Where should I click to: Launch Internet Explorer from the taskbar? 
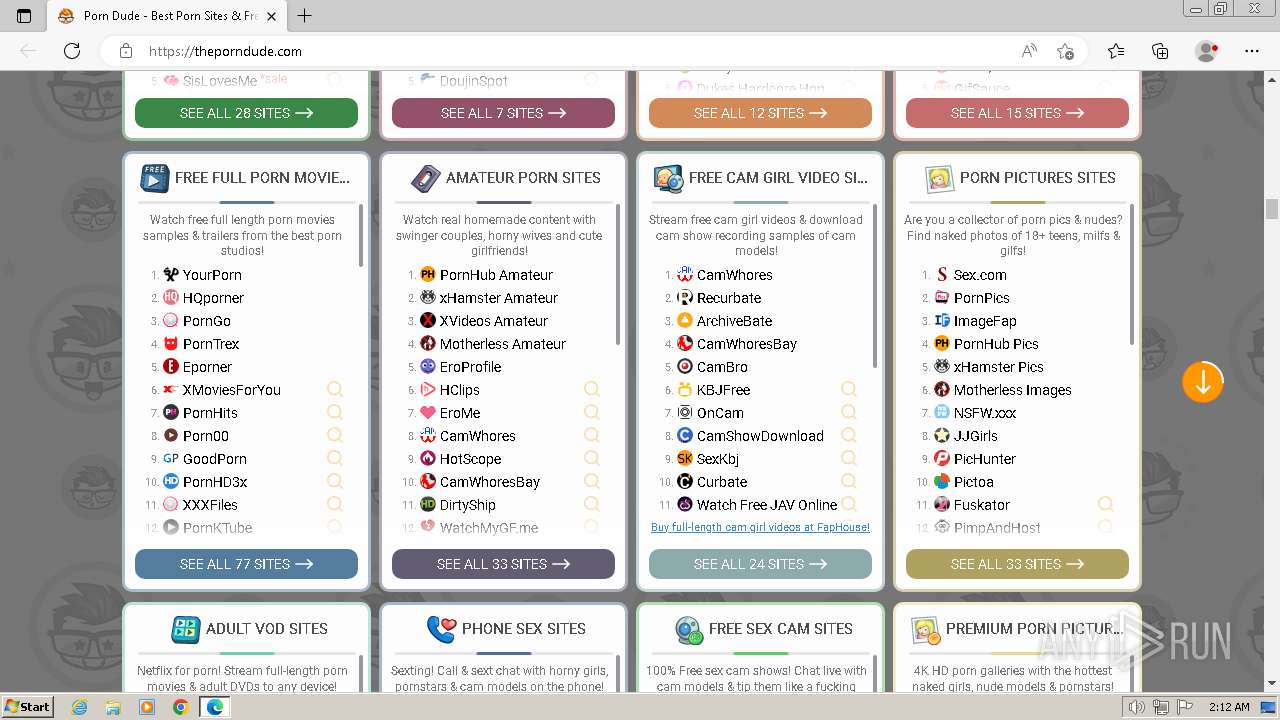[80, 707]
